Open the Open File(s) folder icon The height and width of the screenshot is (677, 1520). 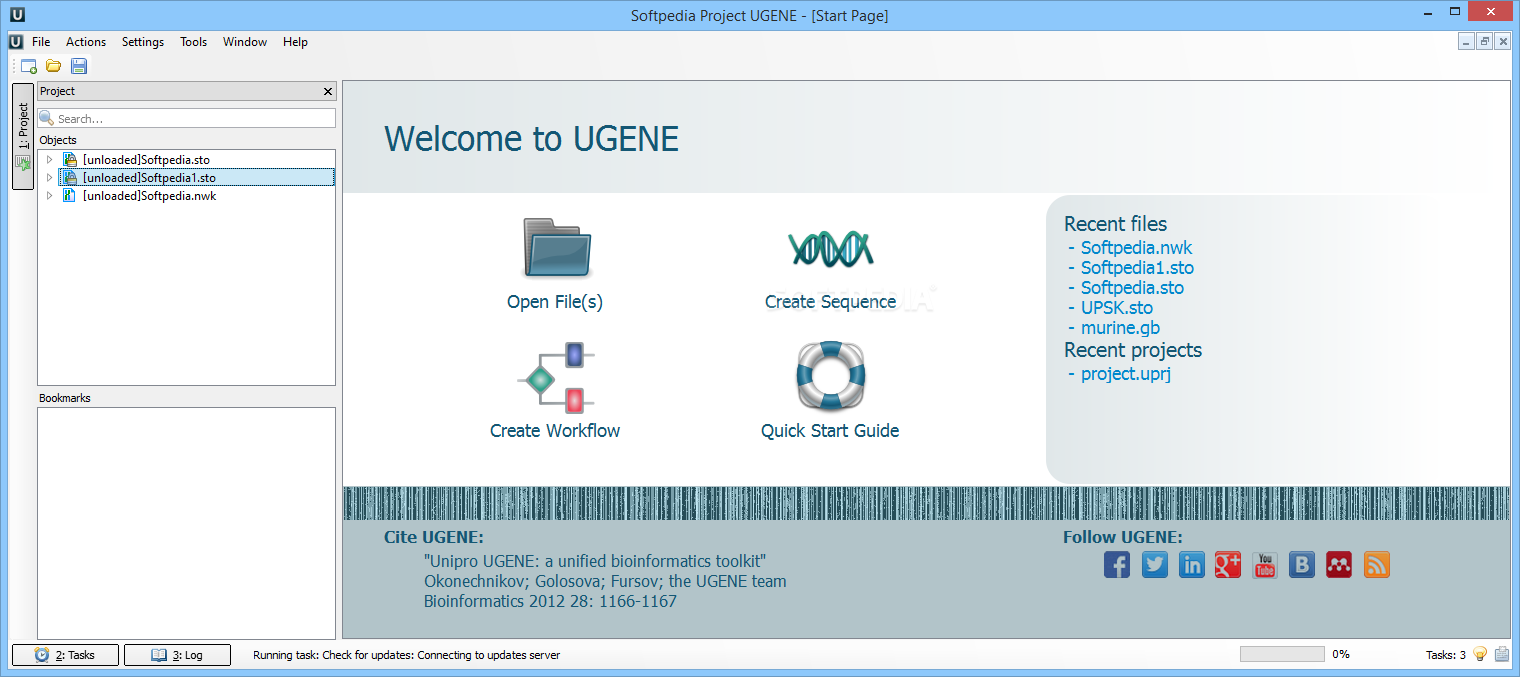[556, 246]
